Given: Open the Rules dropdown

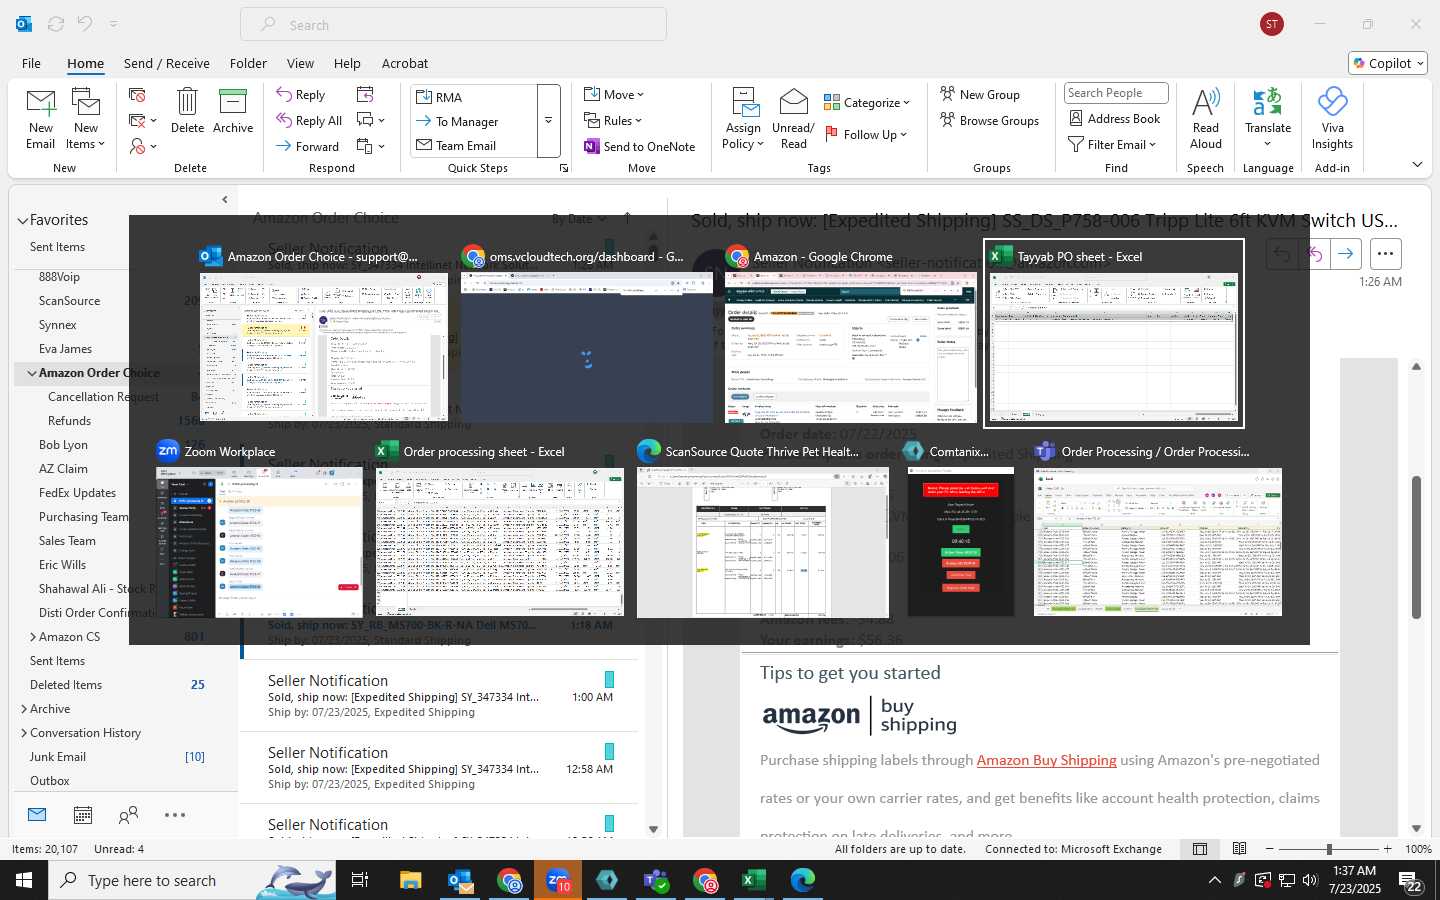Looking at the screenshot, I should 613,120.
